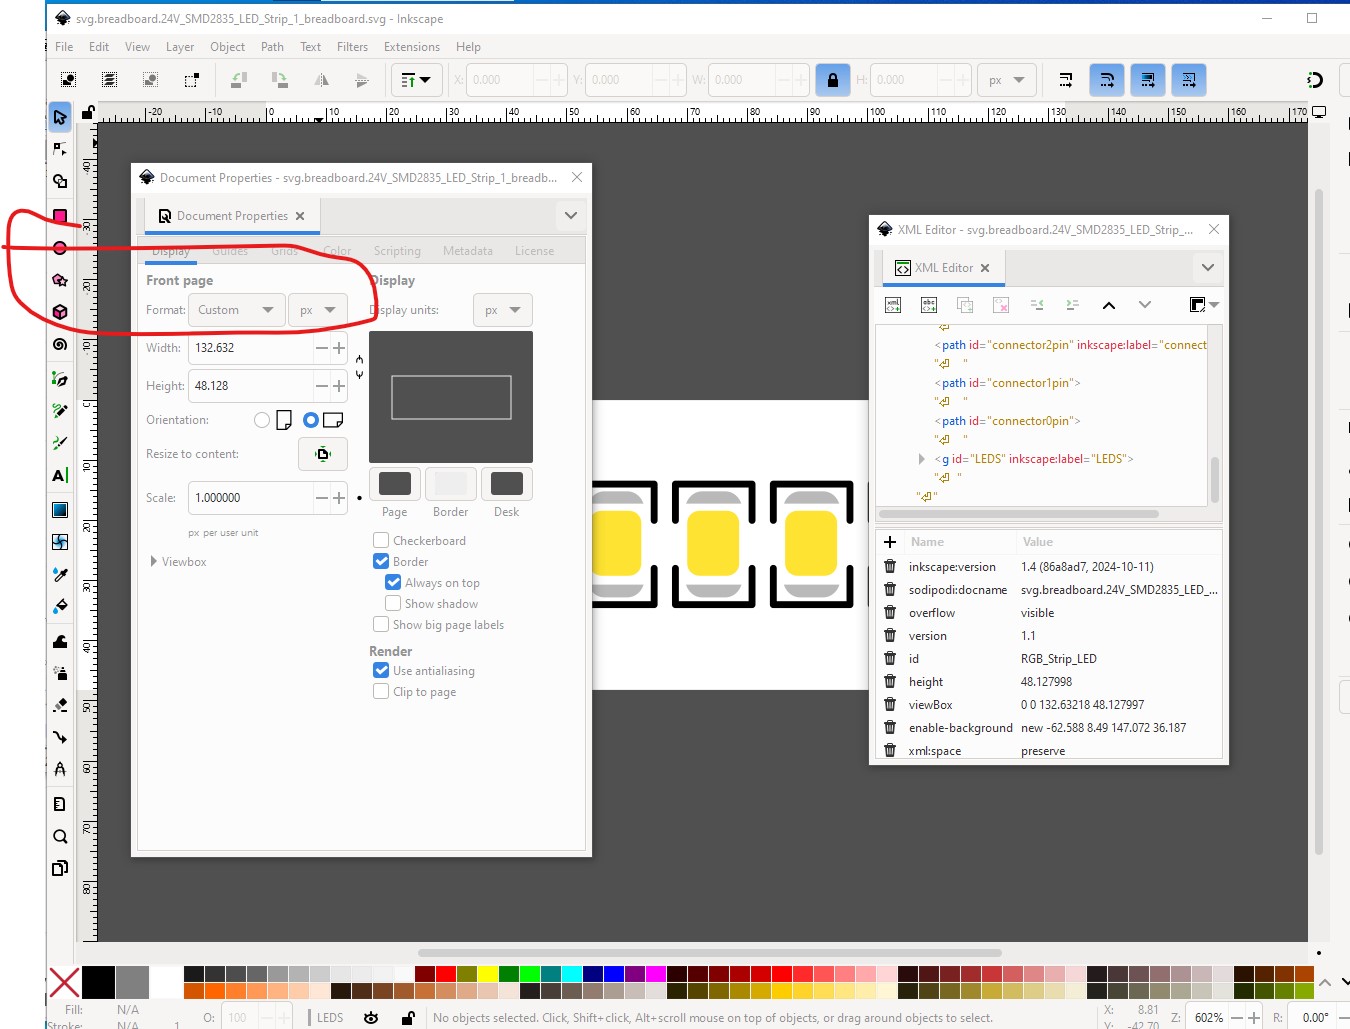The width and height of the screenshot is (1350, 1029).
Task: Select the Connector tool
Action: (60, 738)
